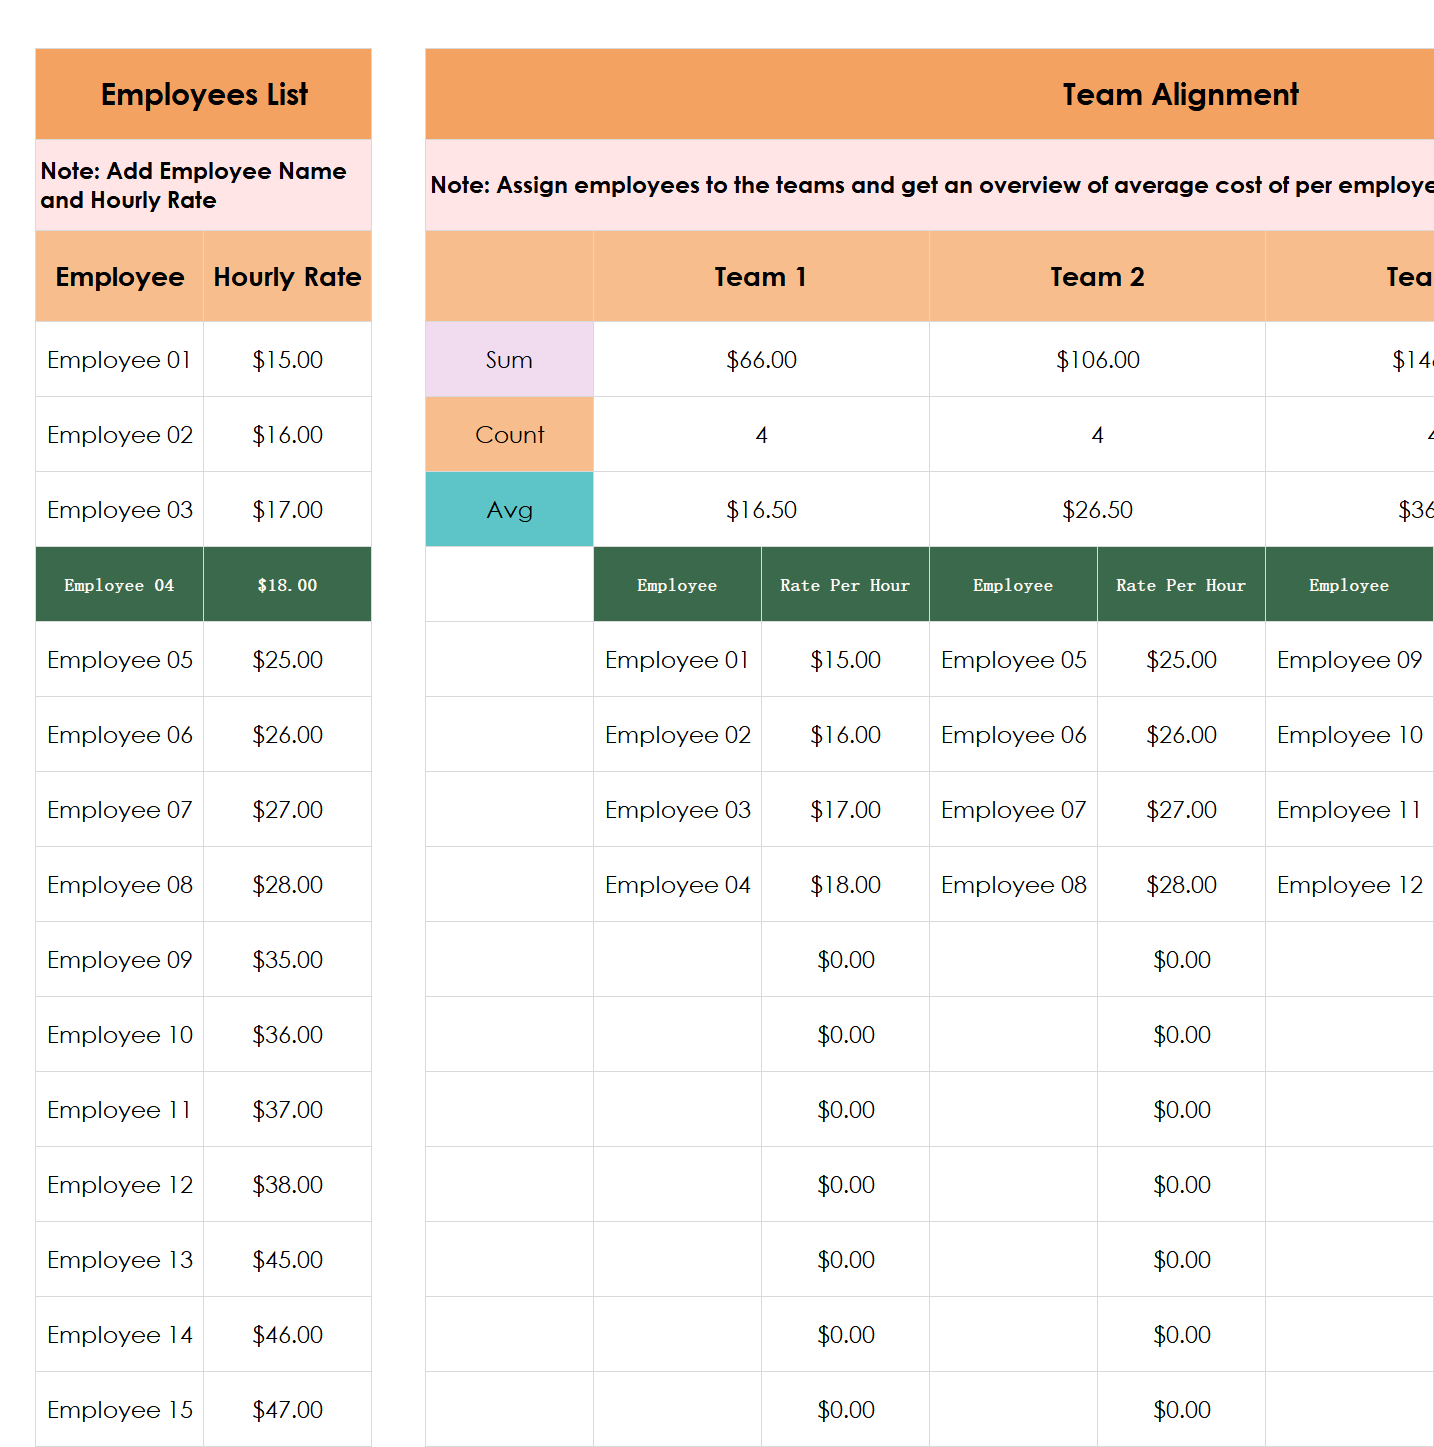The image size is (1434, 1447).
Task: Click Employee 14 in the Employees List
Action: [120, 1335]
